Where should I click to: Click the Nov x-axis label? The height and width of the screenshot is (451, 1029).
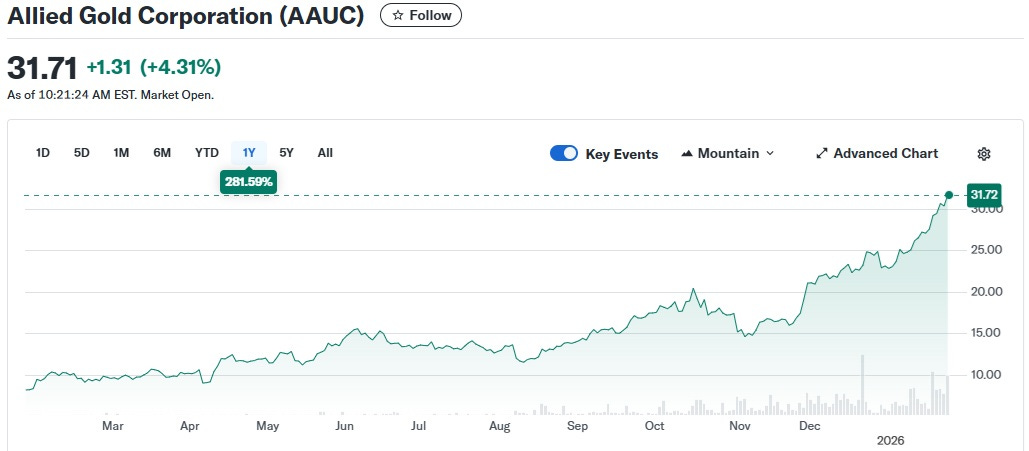pyautogui.click(x=740, y=426)
